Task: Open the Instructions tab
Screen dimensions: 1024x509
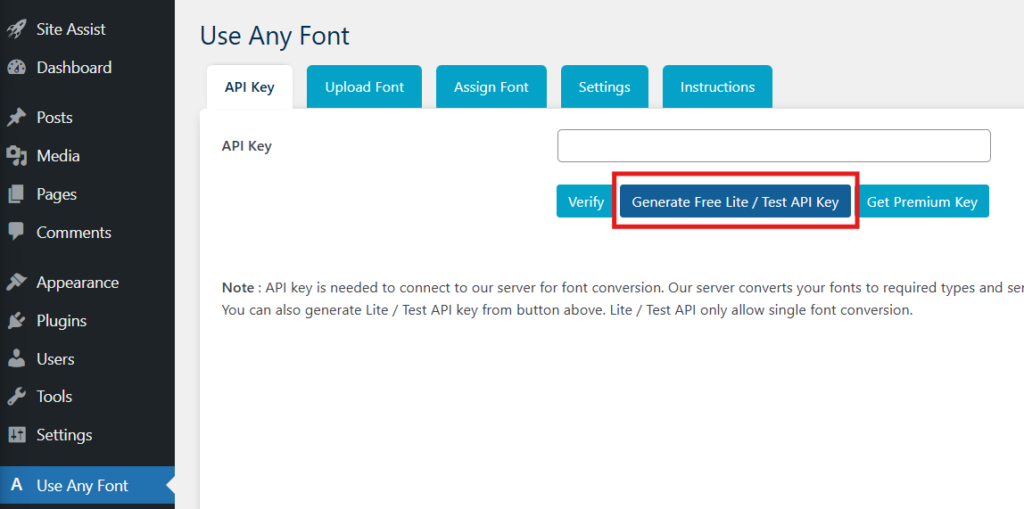Action: (717, 87)
